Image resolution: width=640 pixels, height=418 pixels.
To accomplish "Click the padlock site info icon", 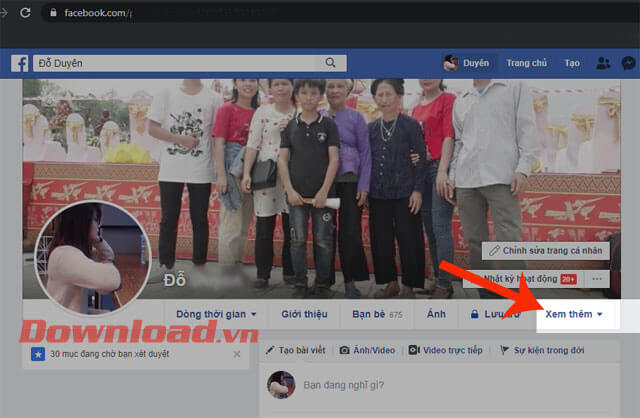I will click(x=53, y=13).
